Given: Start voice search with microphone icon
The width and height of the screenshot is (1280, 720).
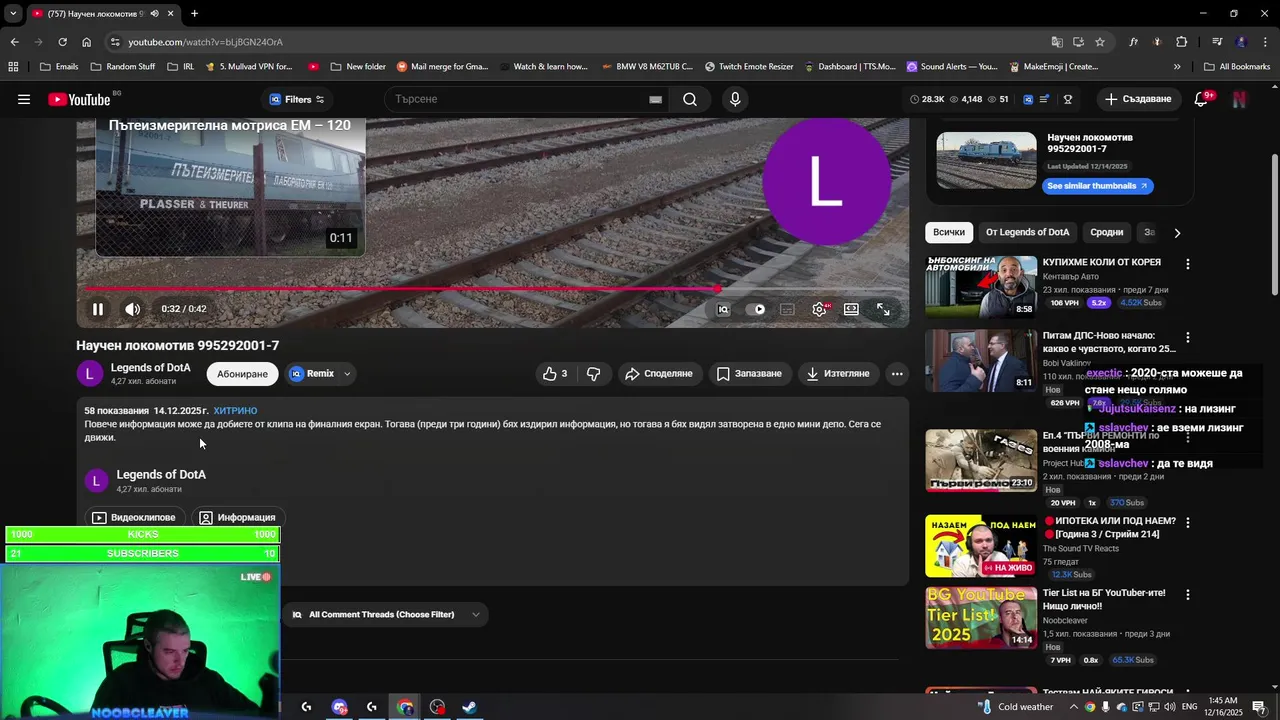Looking at the screenshot, I should coord(735,99).
